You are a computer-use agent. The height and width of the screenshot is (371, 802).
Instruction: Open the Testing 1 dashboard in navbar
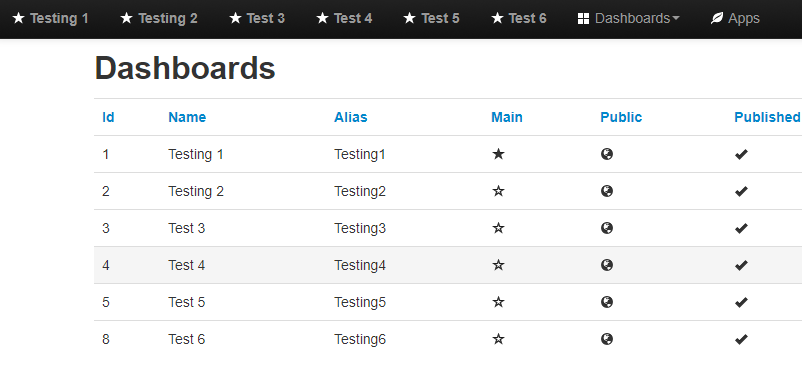point(50,18)
